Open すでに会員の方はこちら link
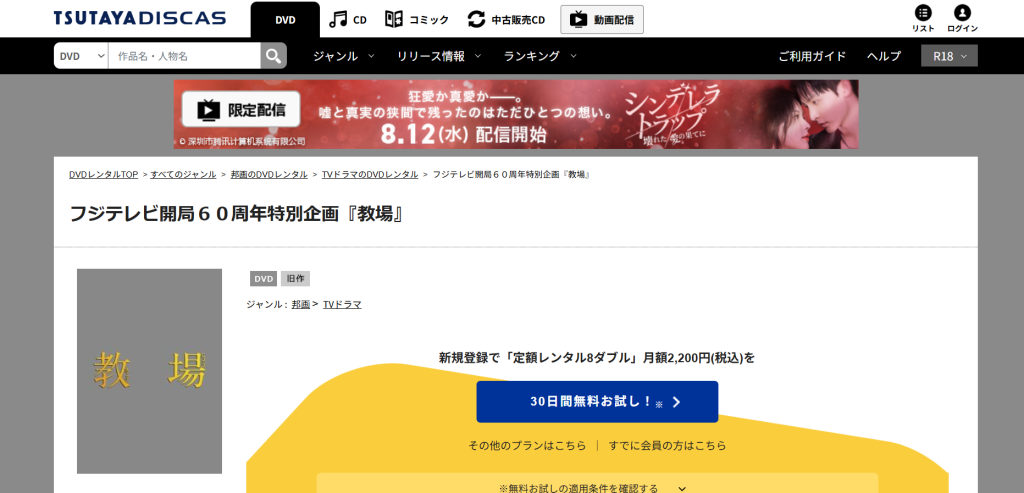This screenshot has height=493, width=1024. tap(667, 446)
